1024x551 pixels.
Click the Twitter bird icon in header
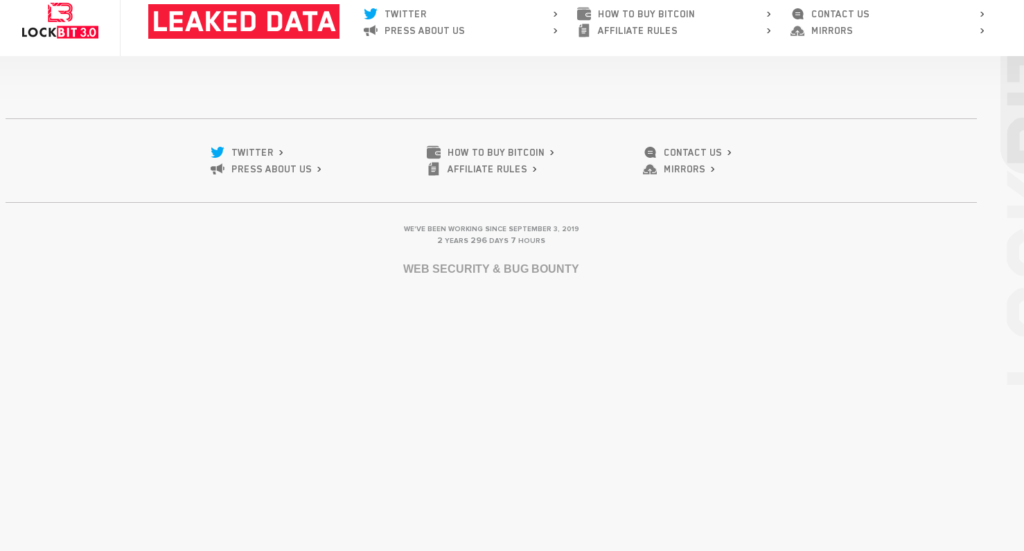[370, 14]
